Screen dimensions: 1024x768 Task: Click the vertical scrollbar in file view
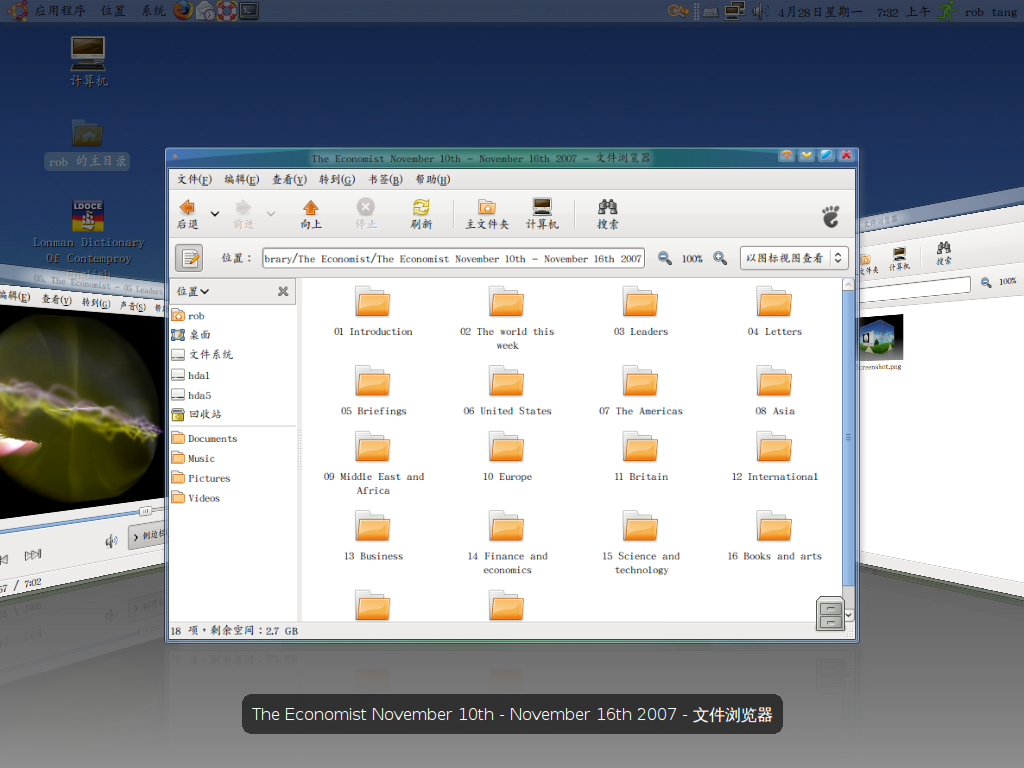pyautogui.click(x=848, y=438)
